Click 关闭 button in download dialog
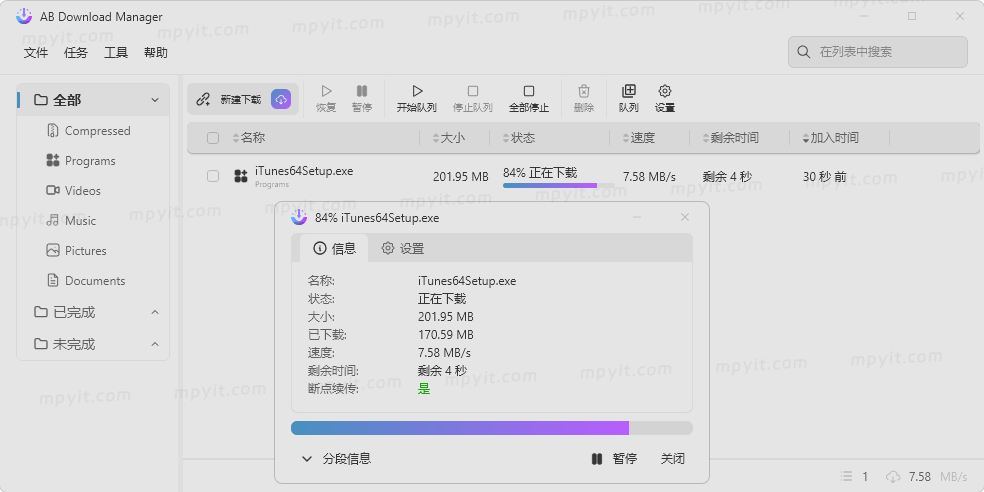984x492 pixels. click(x=673, y=459)
